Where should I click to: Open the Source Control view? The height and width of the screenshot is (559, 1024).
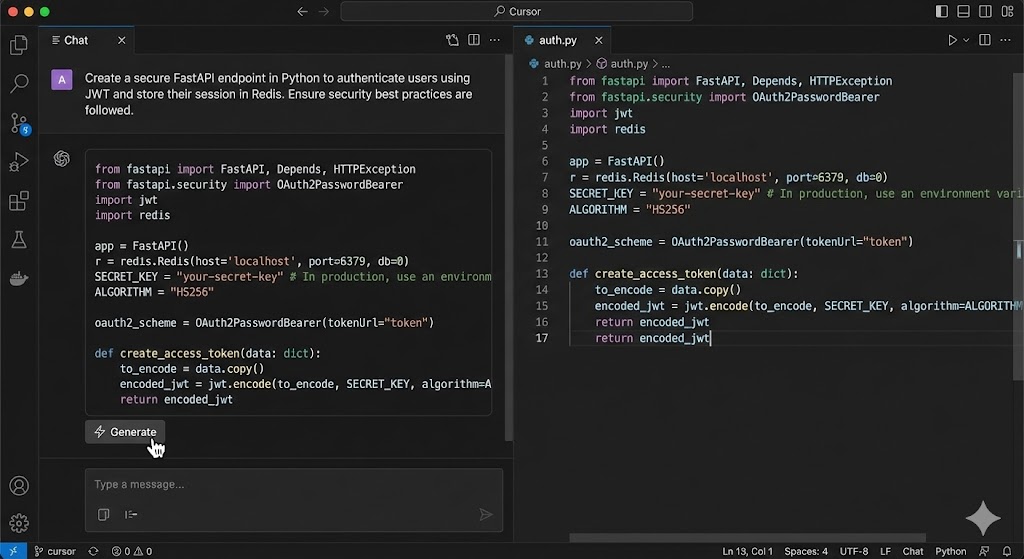click(18, 123)
